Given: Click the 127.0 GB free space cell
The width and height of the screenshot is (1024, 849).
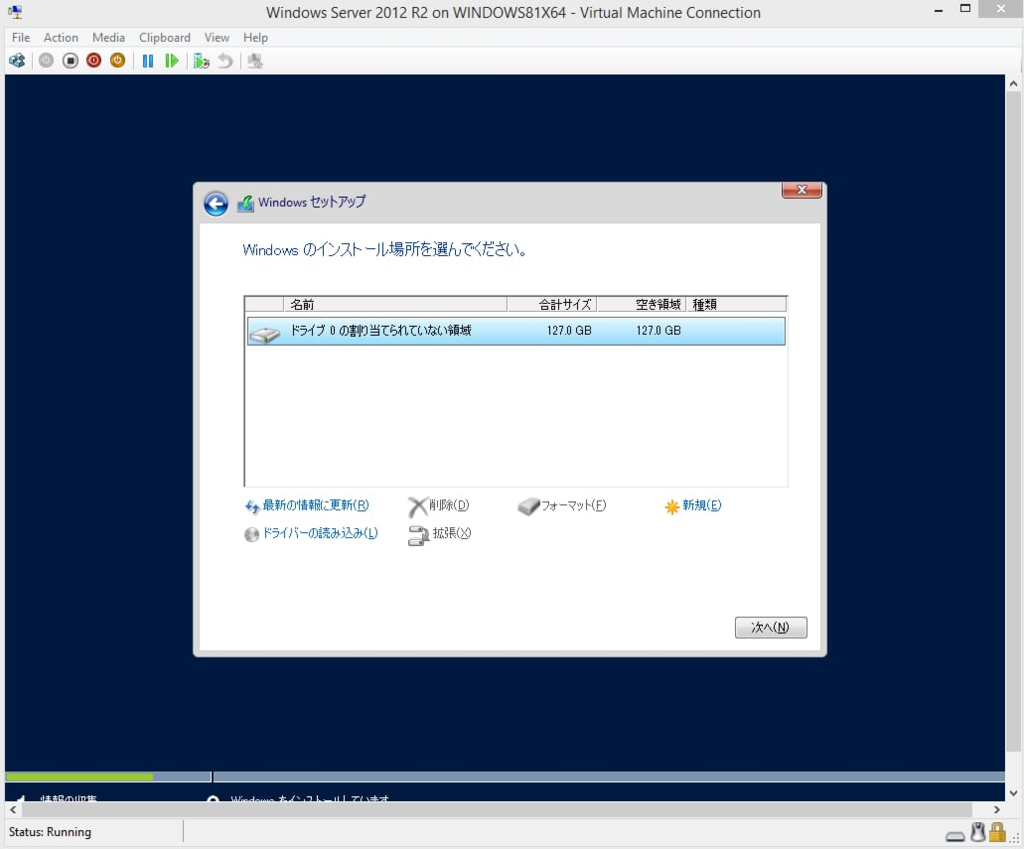Looking at the screenshot, I should (658, 330).
